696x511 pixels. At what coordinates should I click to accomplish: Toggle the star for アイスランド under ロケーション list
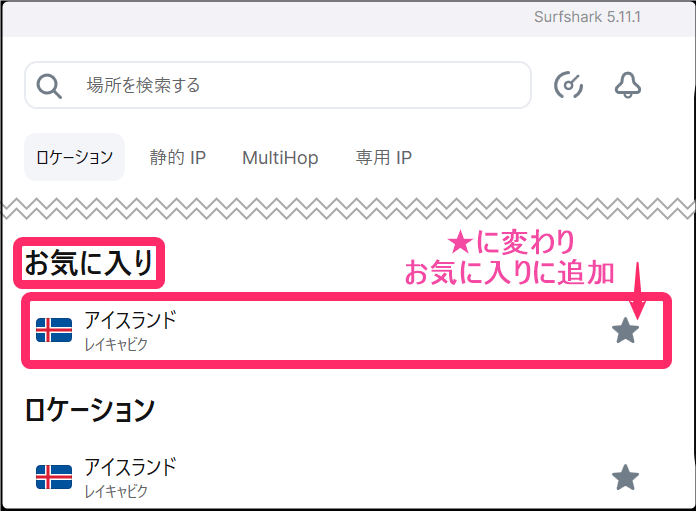coord(625,478)
